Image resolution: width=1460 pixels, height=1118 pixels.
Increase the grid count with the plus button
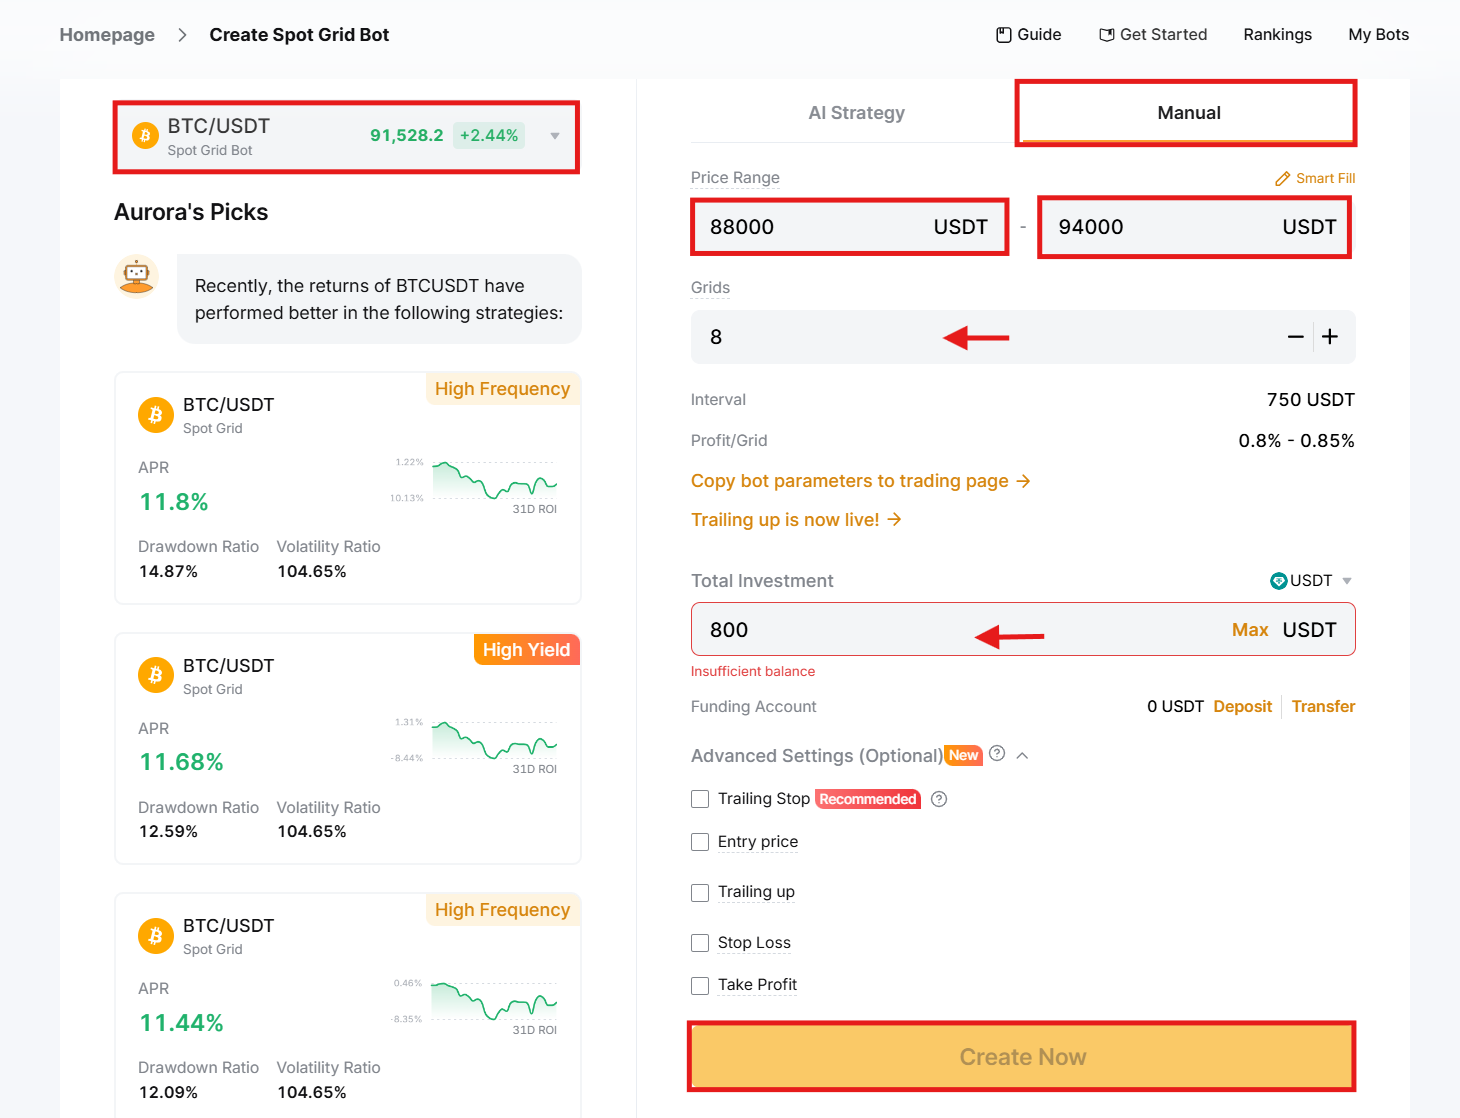pos(1330,337)
